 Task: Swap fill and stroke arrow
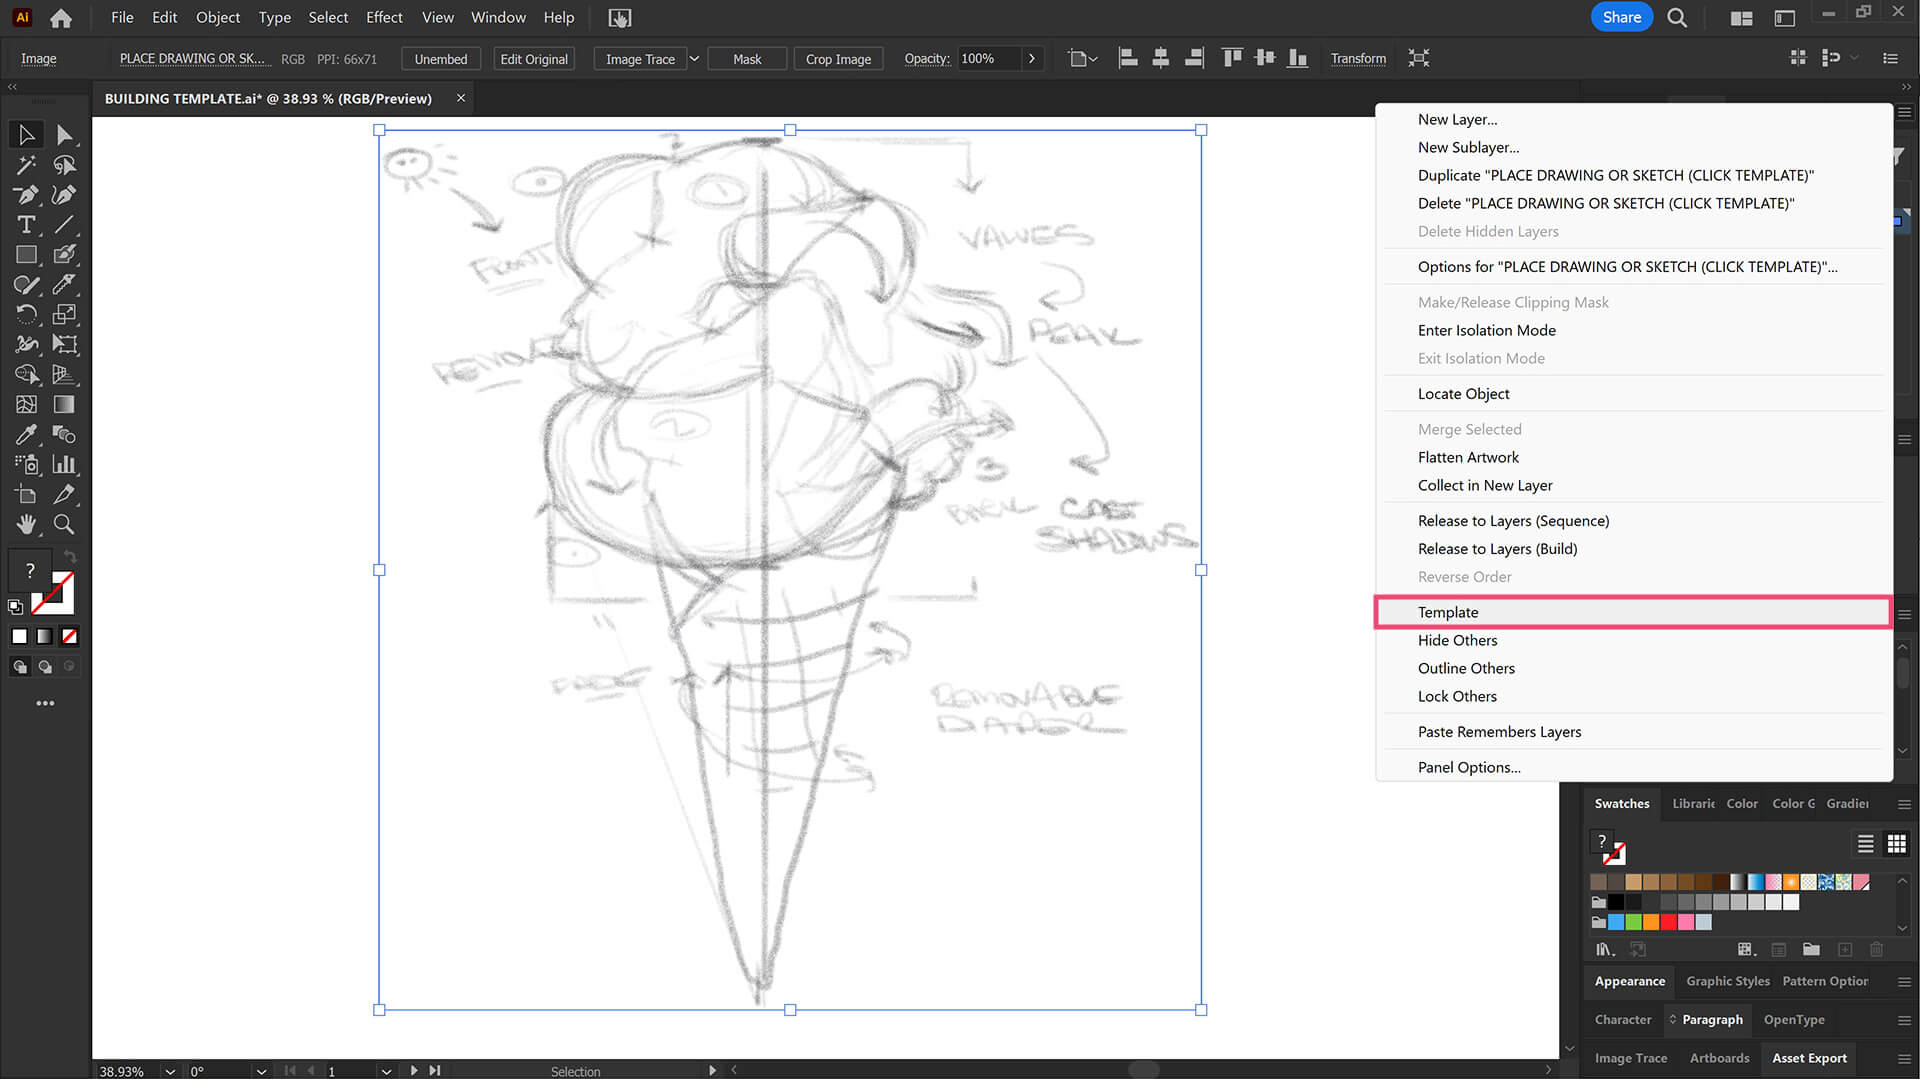click(70, 556)
